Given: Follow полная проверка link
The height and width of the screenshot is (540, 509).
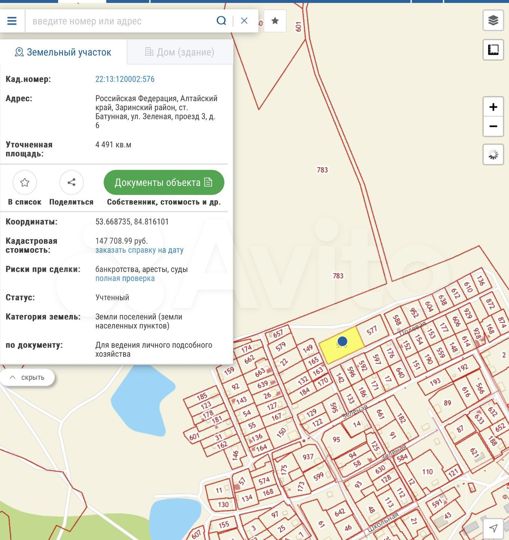Looking at the screenshot, I should coord(125,278).
